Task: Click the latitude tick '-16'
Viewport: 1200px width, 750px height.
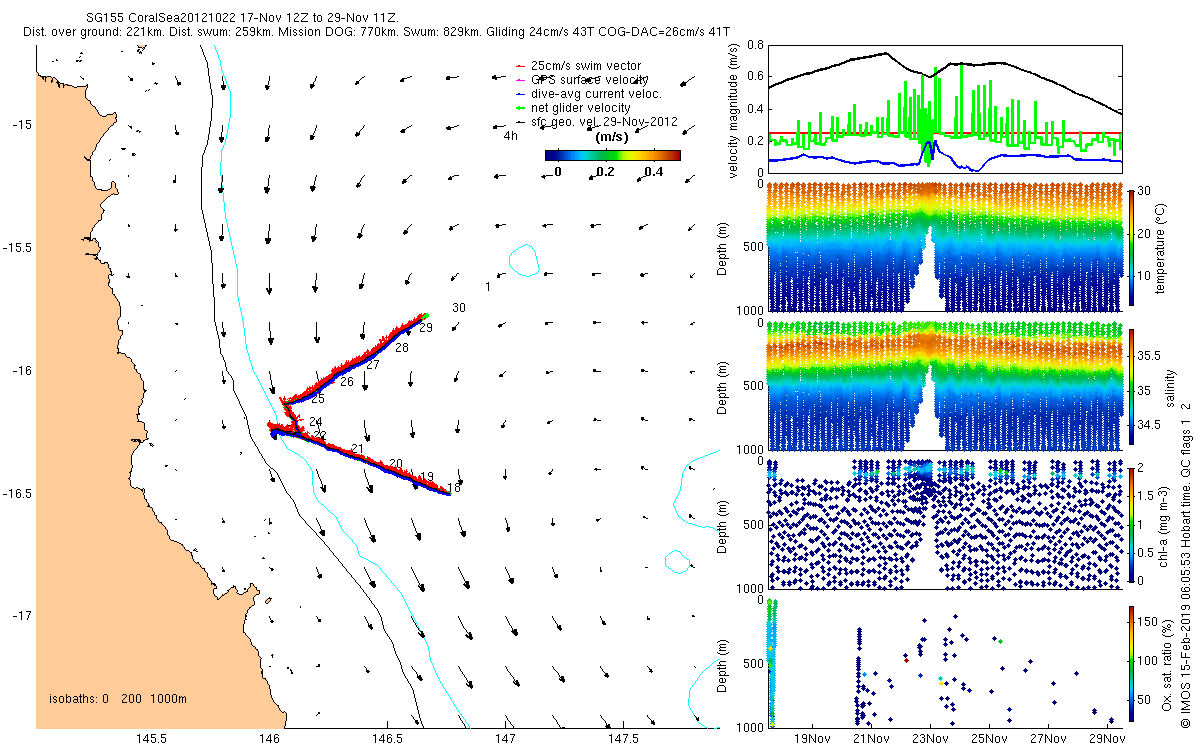Action: pos(22,371)
